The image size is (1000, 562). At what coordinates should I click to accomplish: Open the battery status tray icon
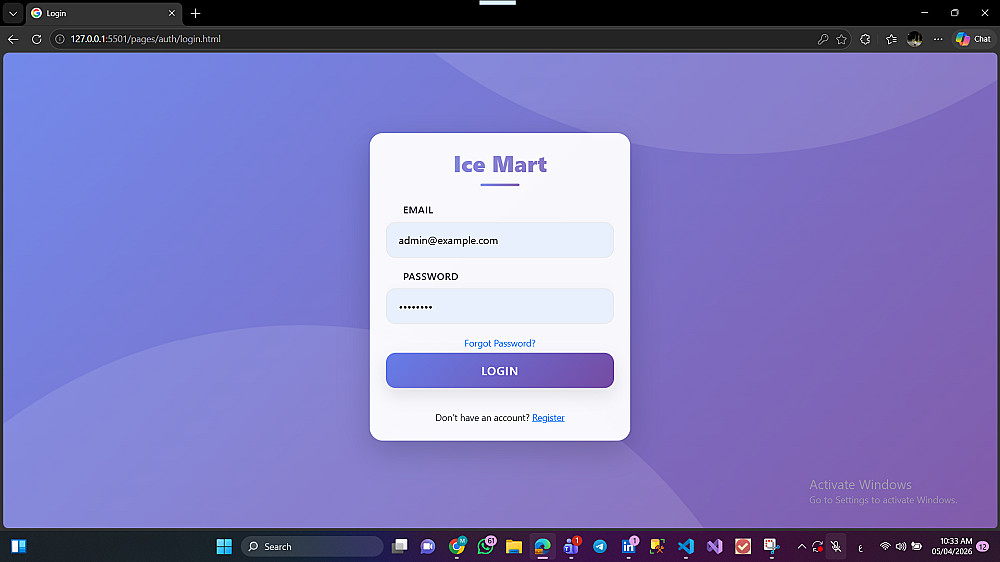(916, 547)
